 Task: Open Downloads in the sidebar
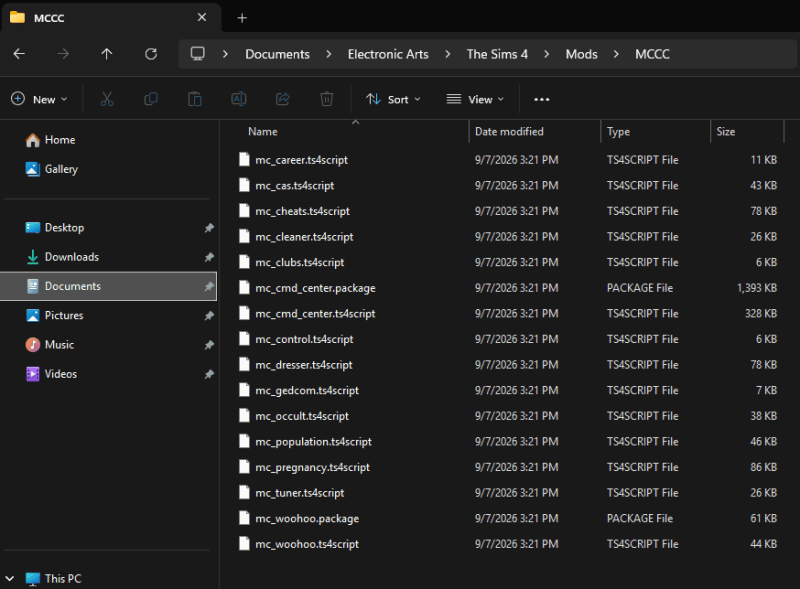72,257
